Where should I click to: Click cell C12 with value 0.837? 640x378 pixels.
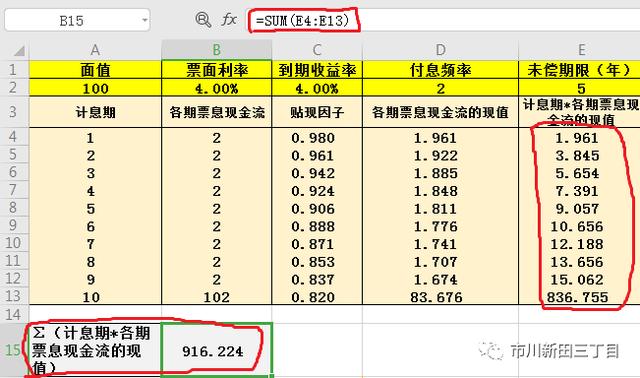[317, 279]
